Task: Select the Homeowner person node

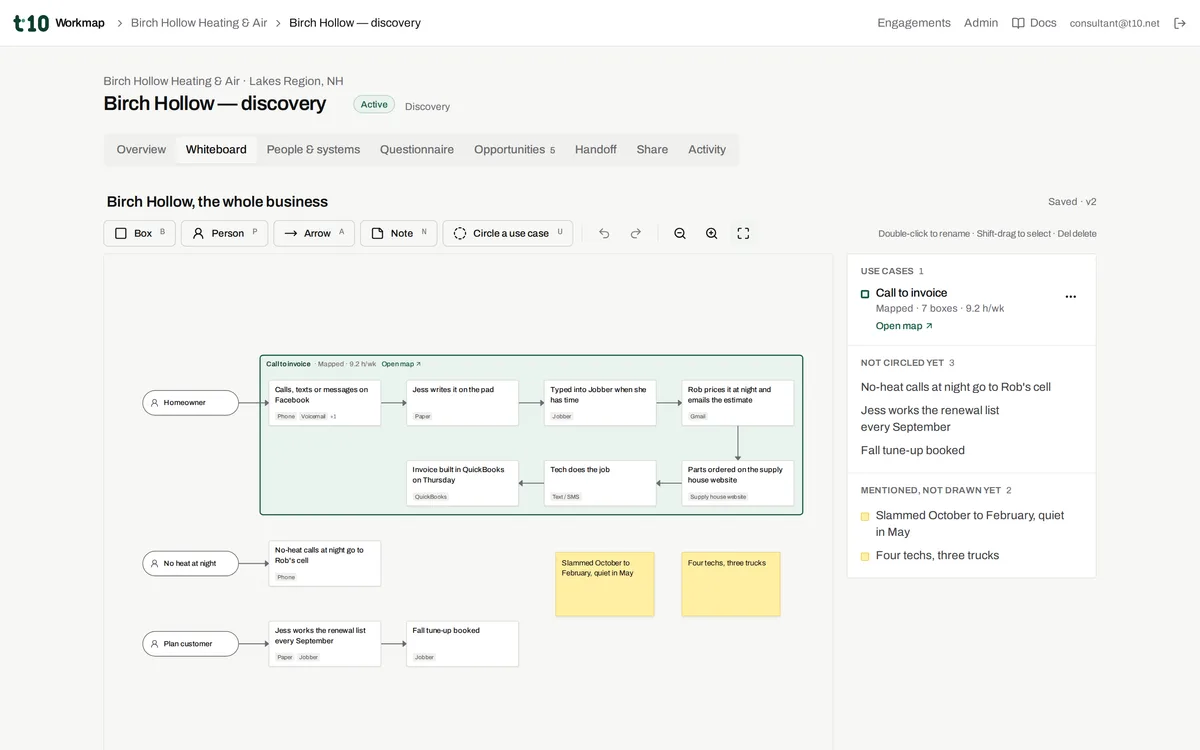Action: (x=191, y=403)
